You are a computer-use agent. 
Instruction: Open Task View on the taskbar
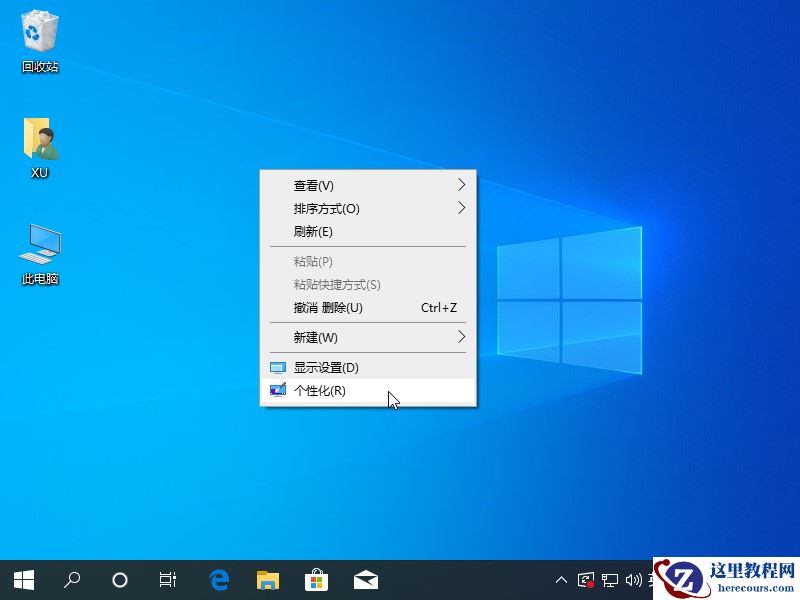coord(167,580)
